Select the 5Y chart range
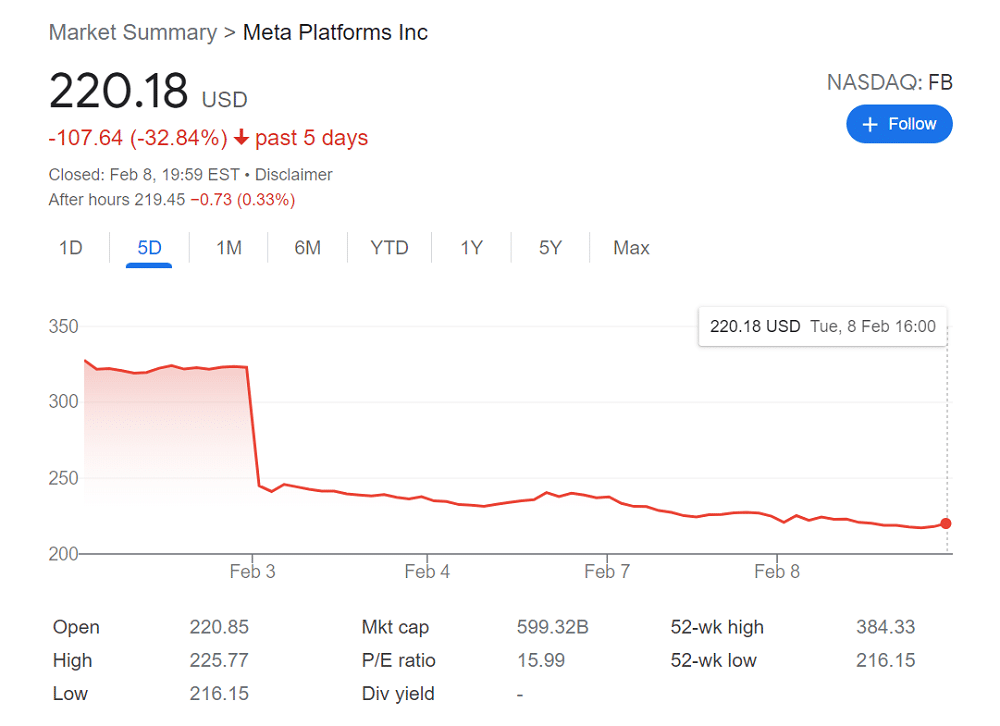 549,247
